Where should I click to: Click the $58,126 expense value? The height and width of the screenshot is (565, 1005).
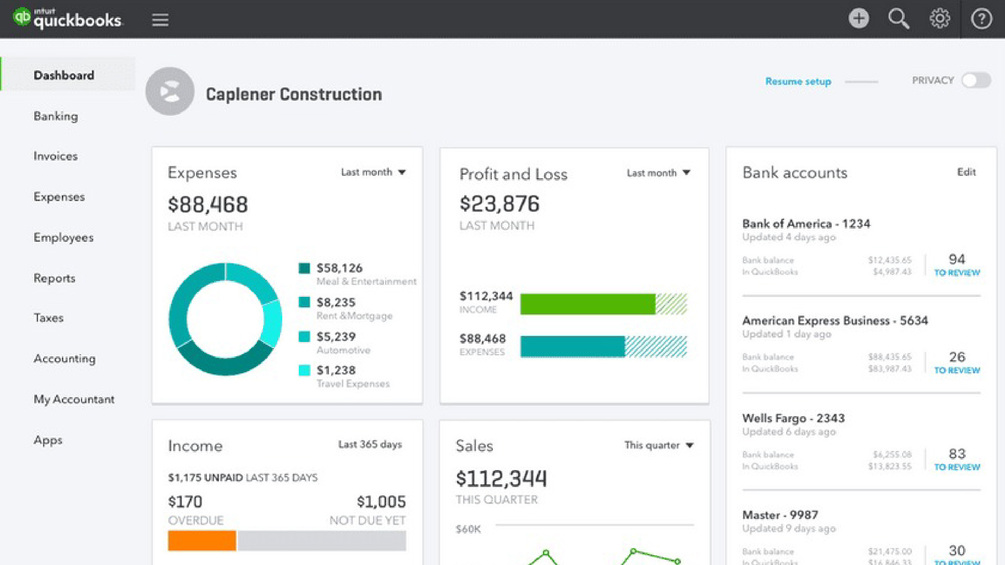click(340, 268)
